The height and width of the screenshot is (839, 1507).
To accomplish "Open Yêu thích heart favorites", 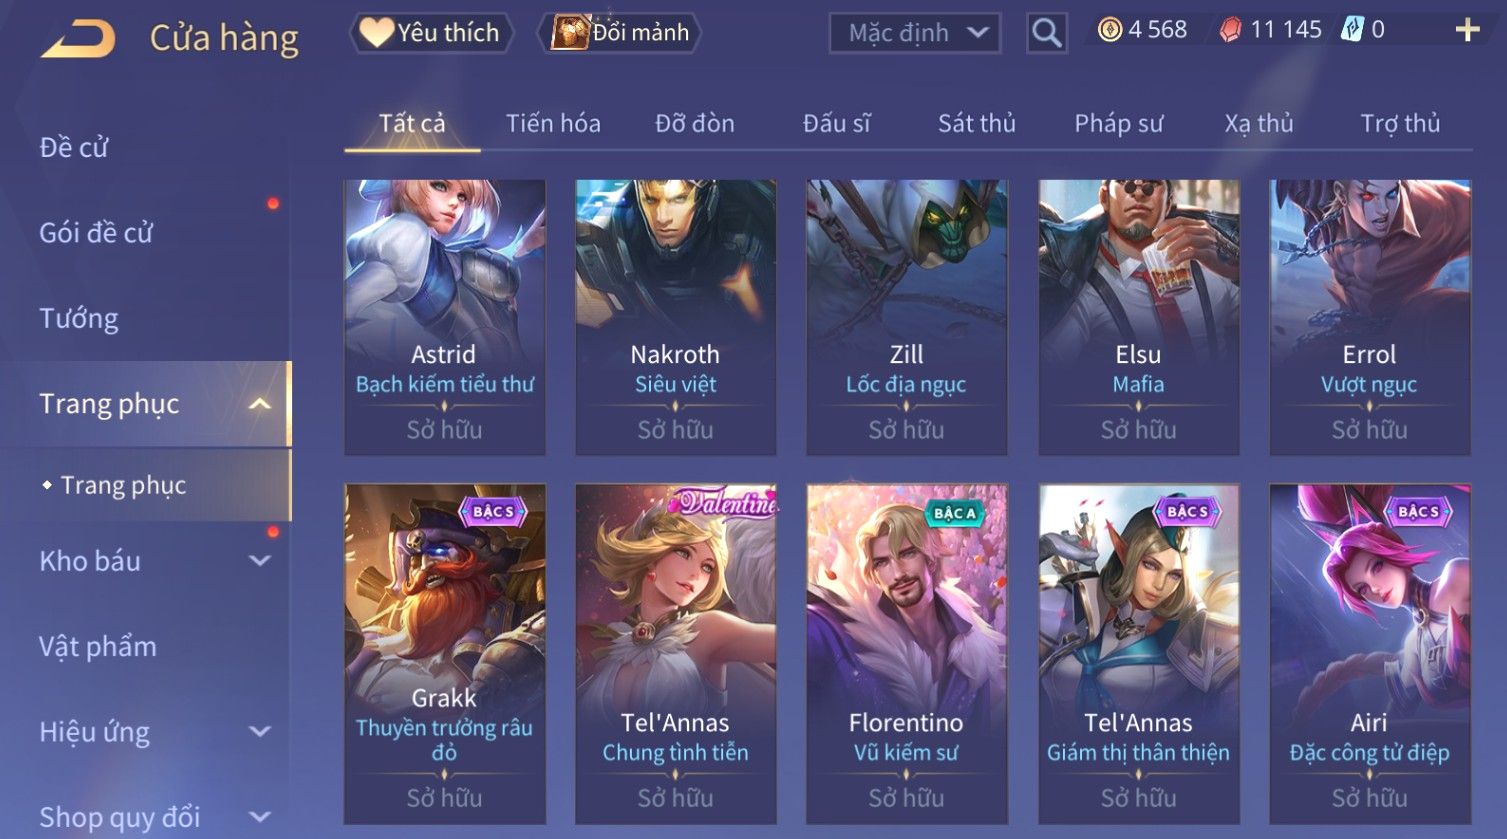I will click(x=431, y=33).
